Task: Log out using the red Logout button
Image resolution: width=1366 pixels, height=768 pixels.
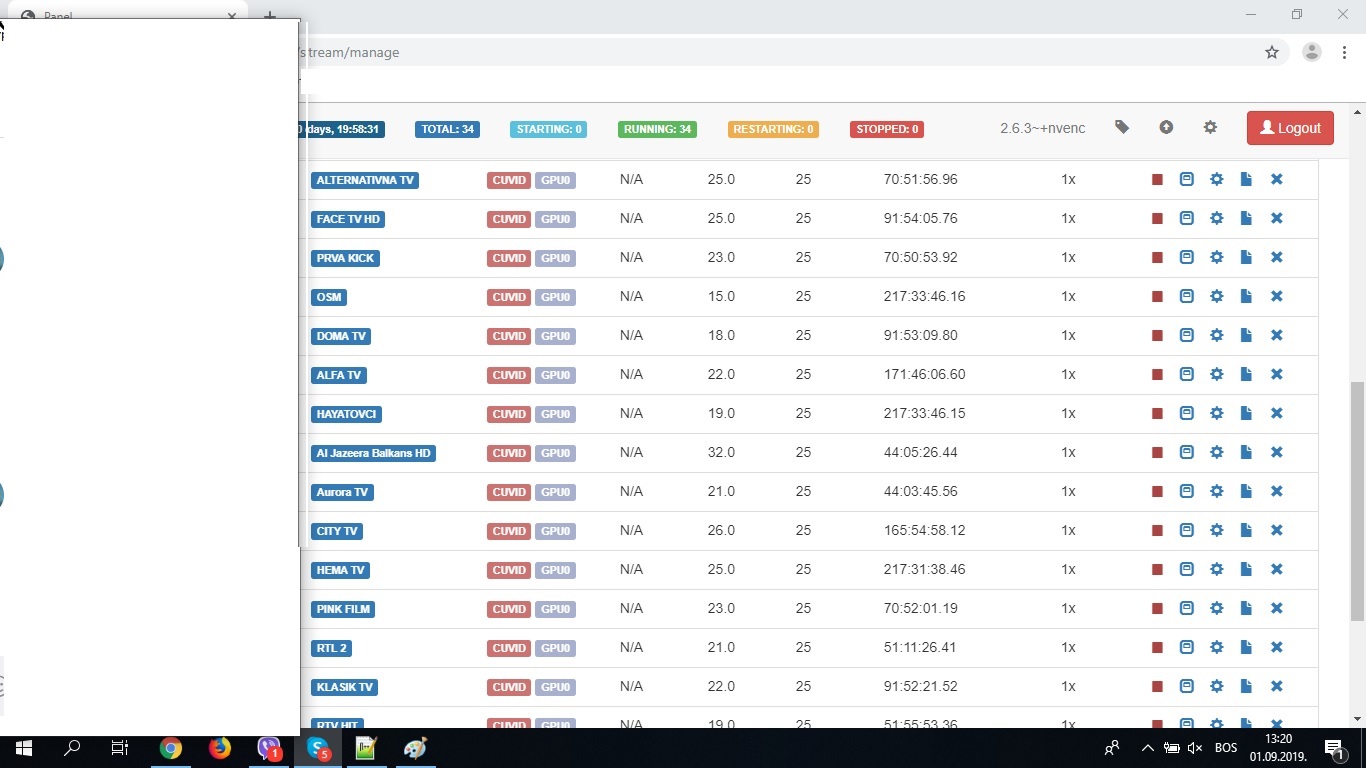Action: click(1290, 128)
